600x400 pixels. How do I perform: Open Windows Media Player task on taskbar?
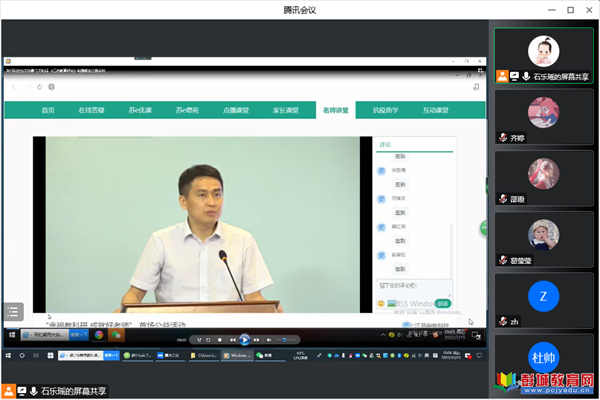click(x=237, y=356)
